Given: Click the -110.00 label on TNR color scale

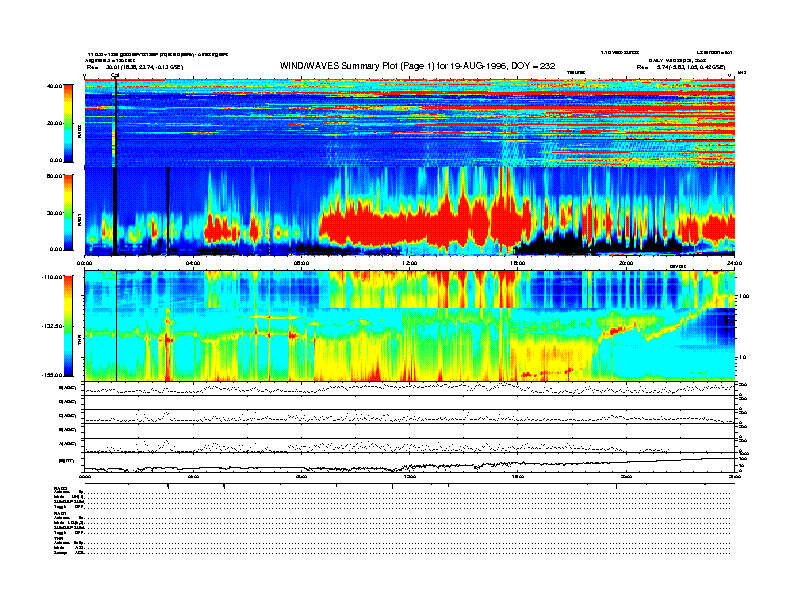Looking at the screenshot, I should coord(52,277).
